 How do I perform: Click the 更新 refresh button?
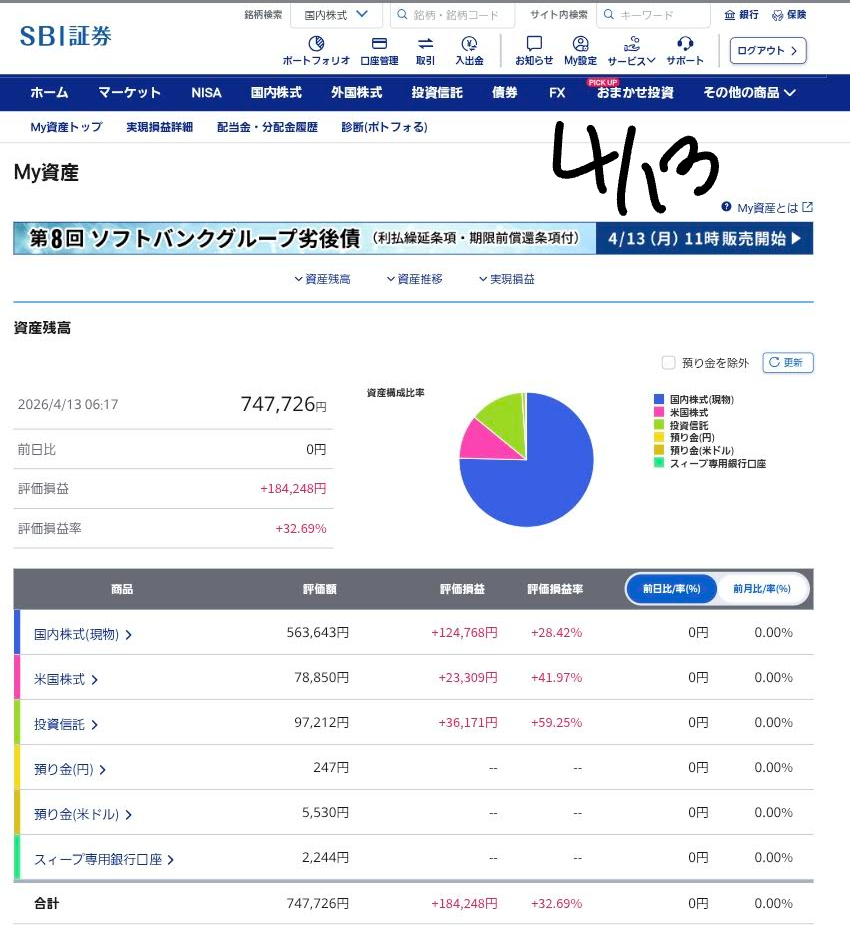[787, 363]
